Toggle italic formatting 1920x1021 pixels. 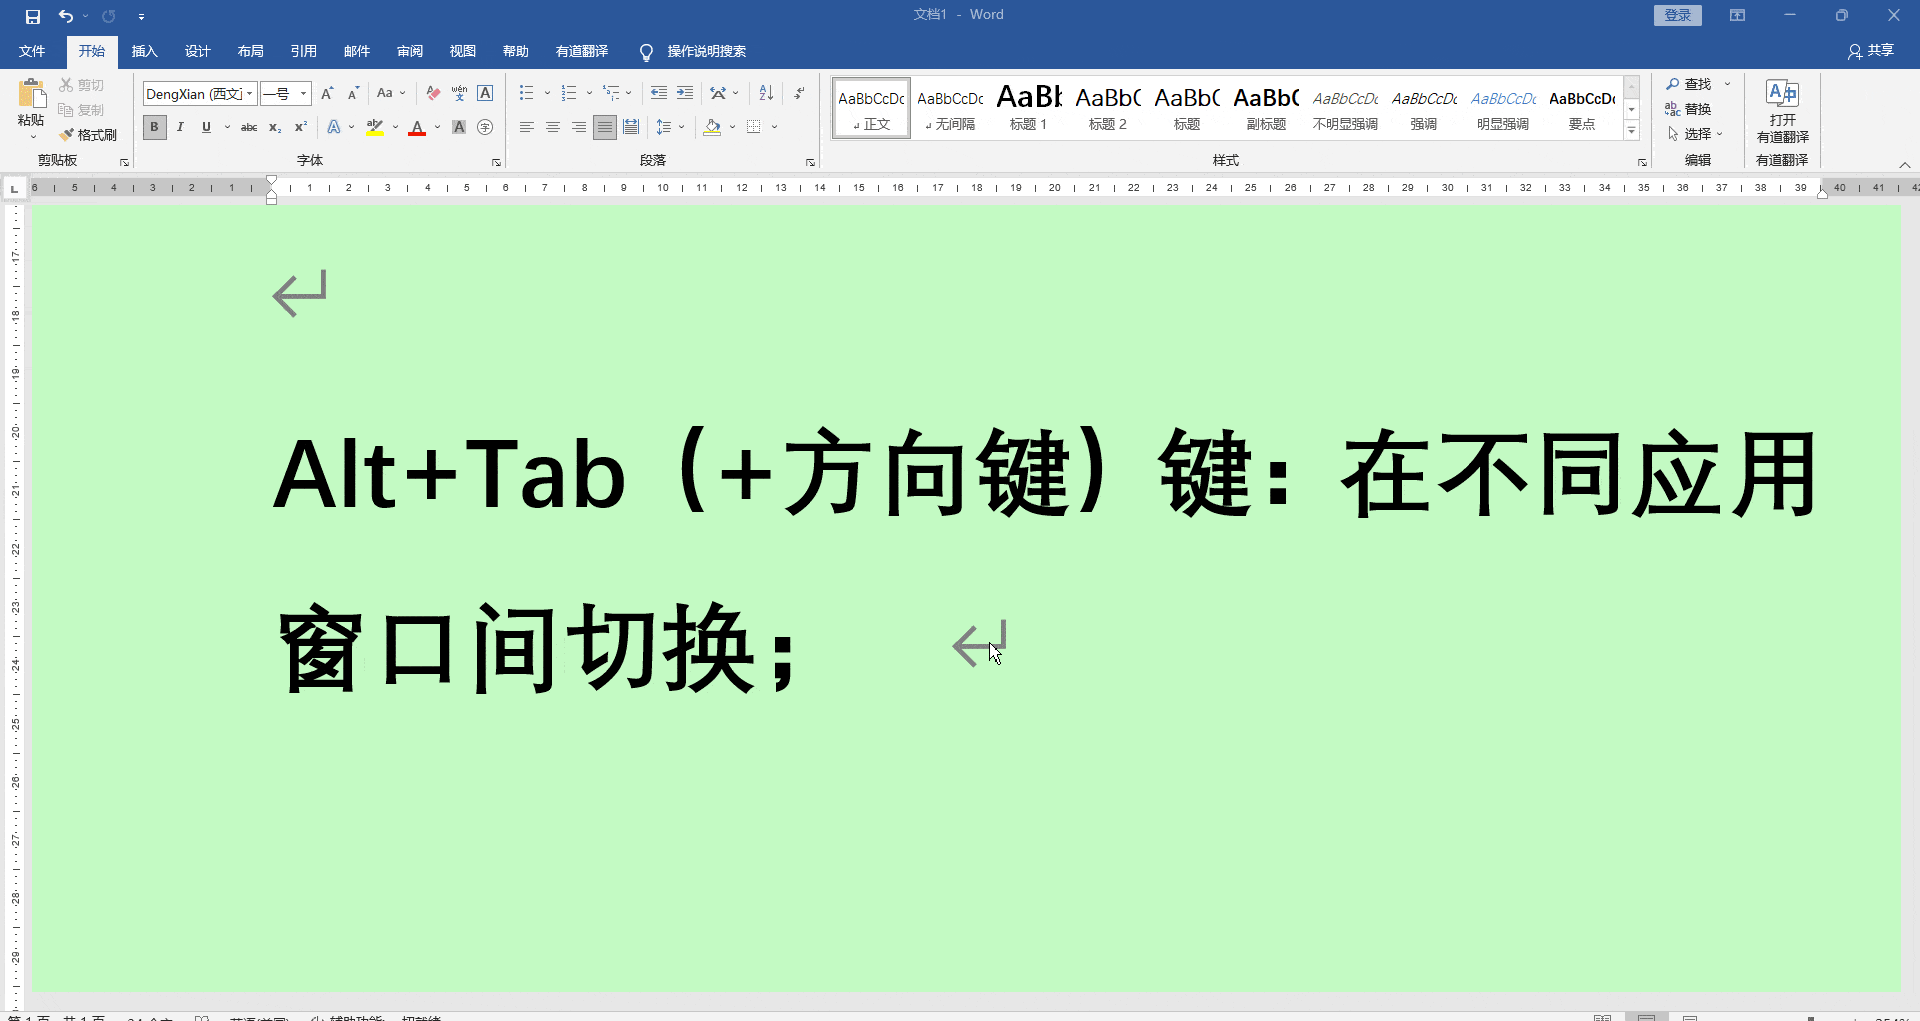180,127
